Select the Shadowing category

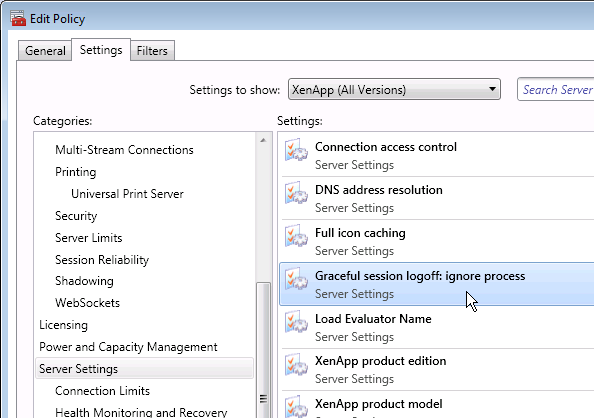coord(84,281)
